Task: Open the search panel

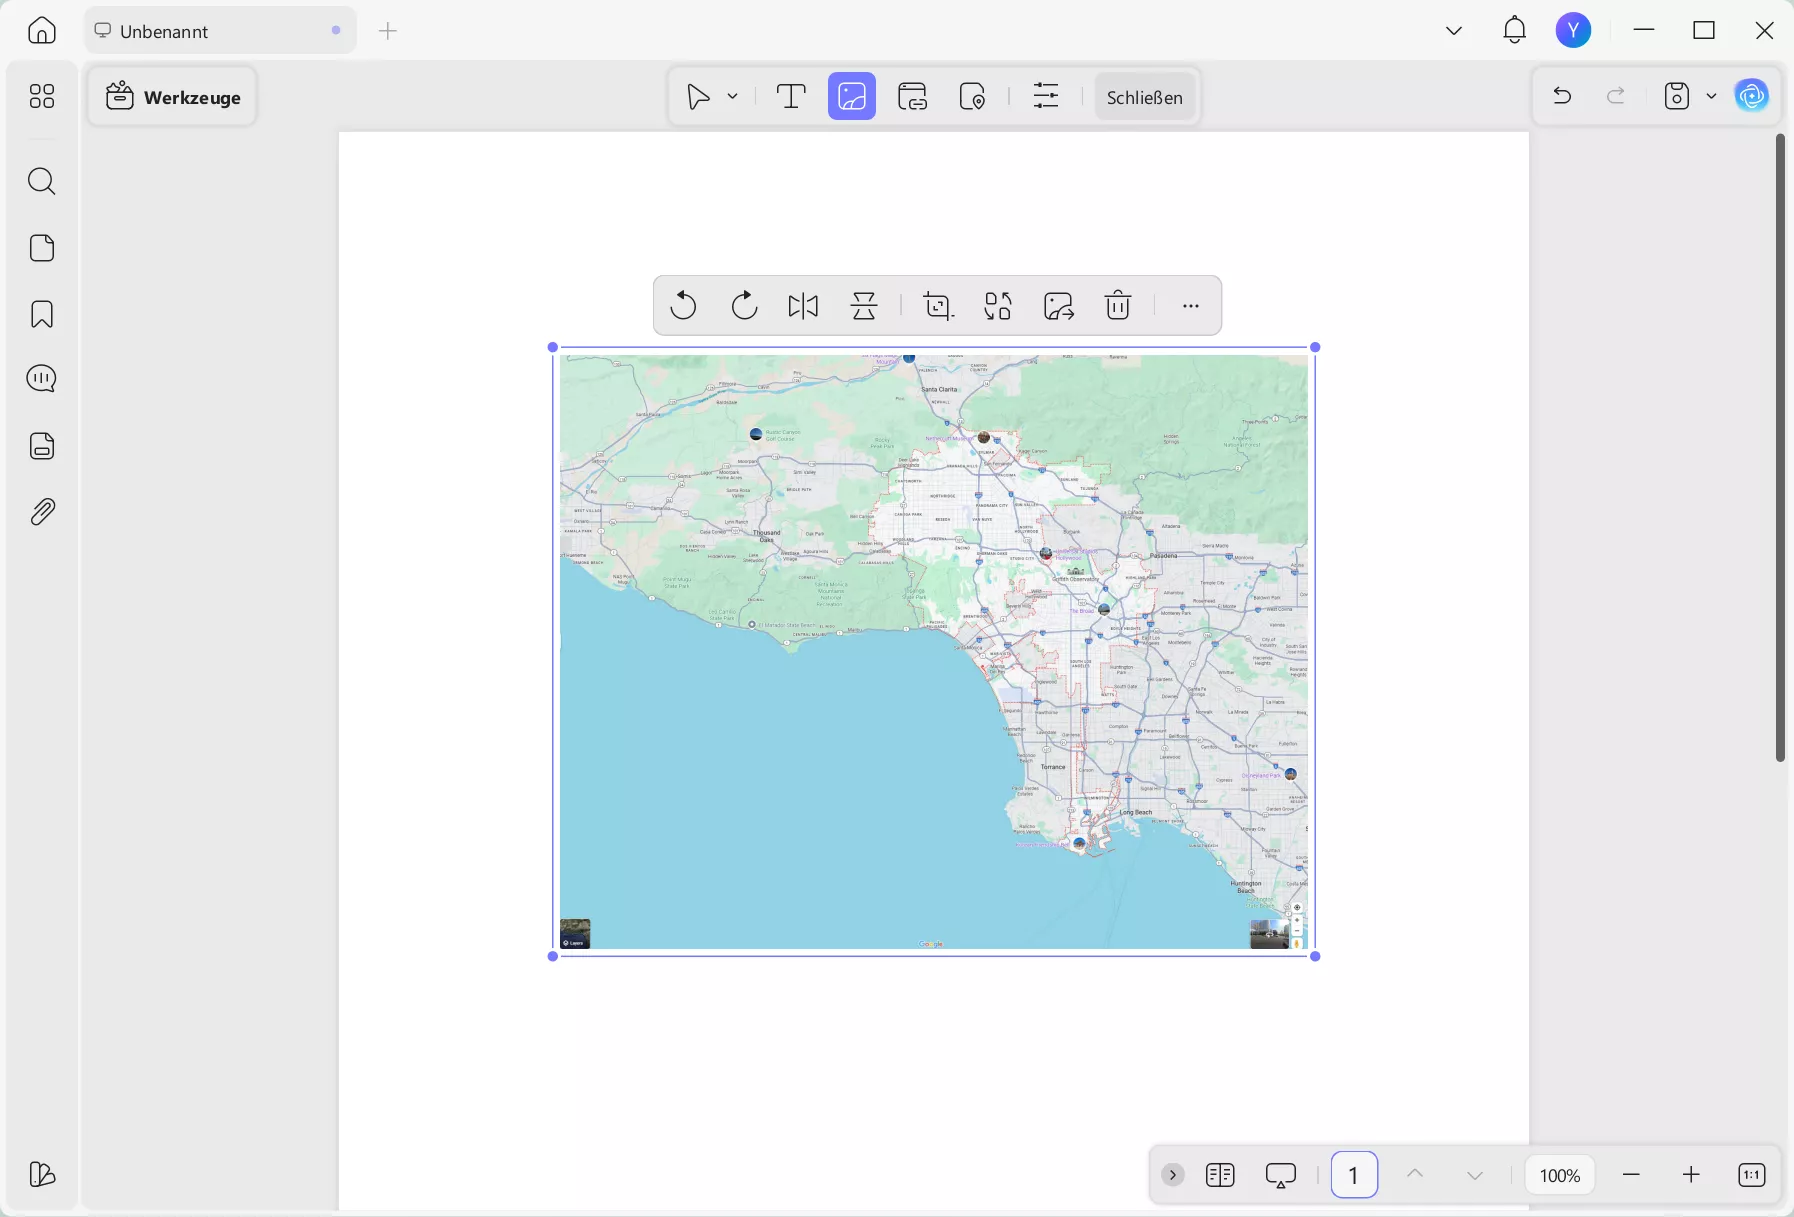Action: [42, 181]
